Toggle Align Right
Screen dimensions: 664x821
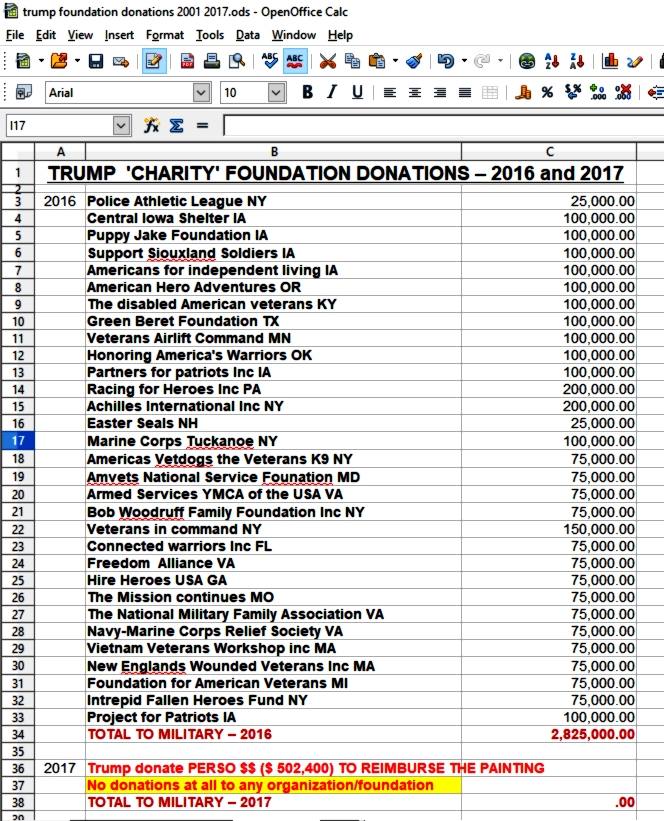[x=440, y=93]
